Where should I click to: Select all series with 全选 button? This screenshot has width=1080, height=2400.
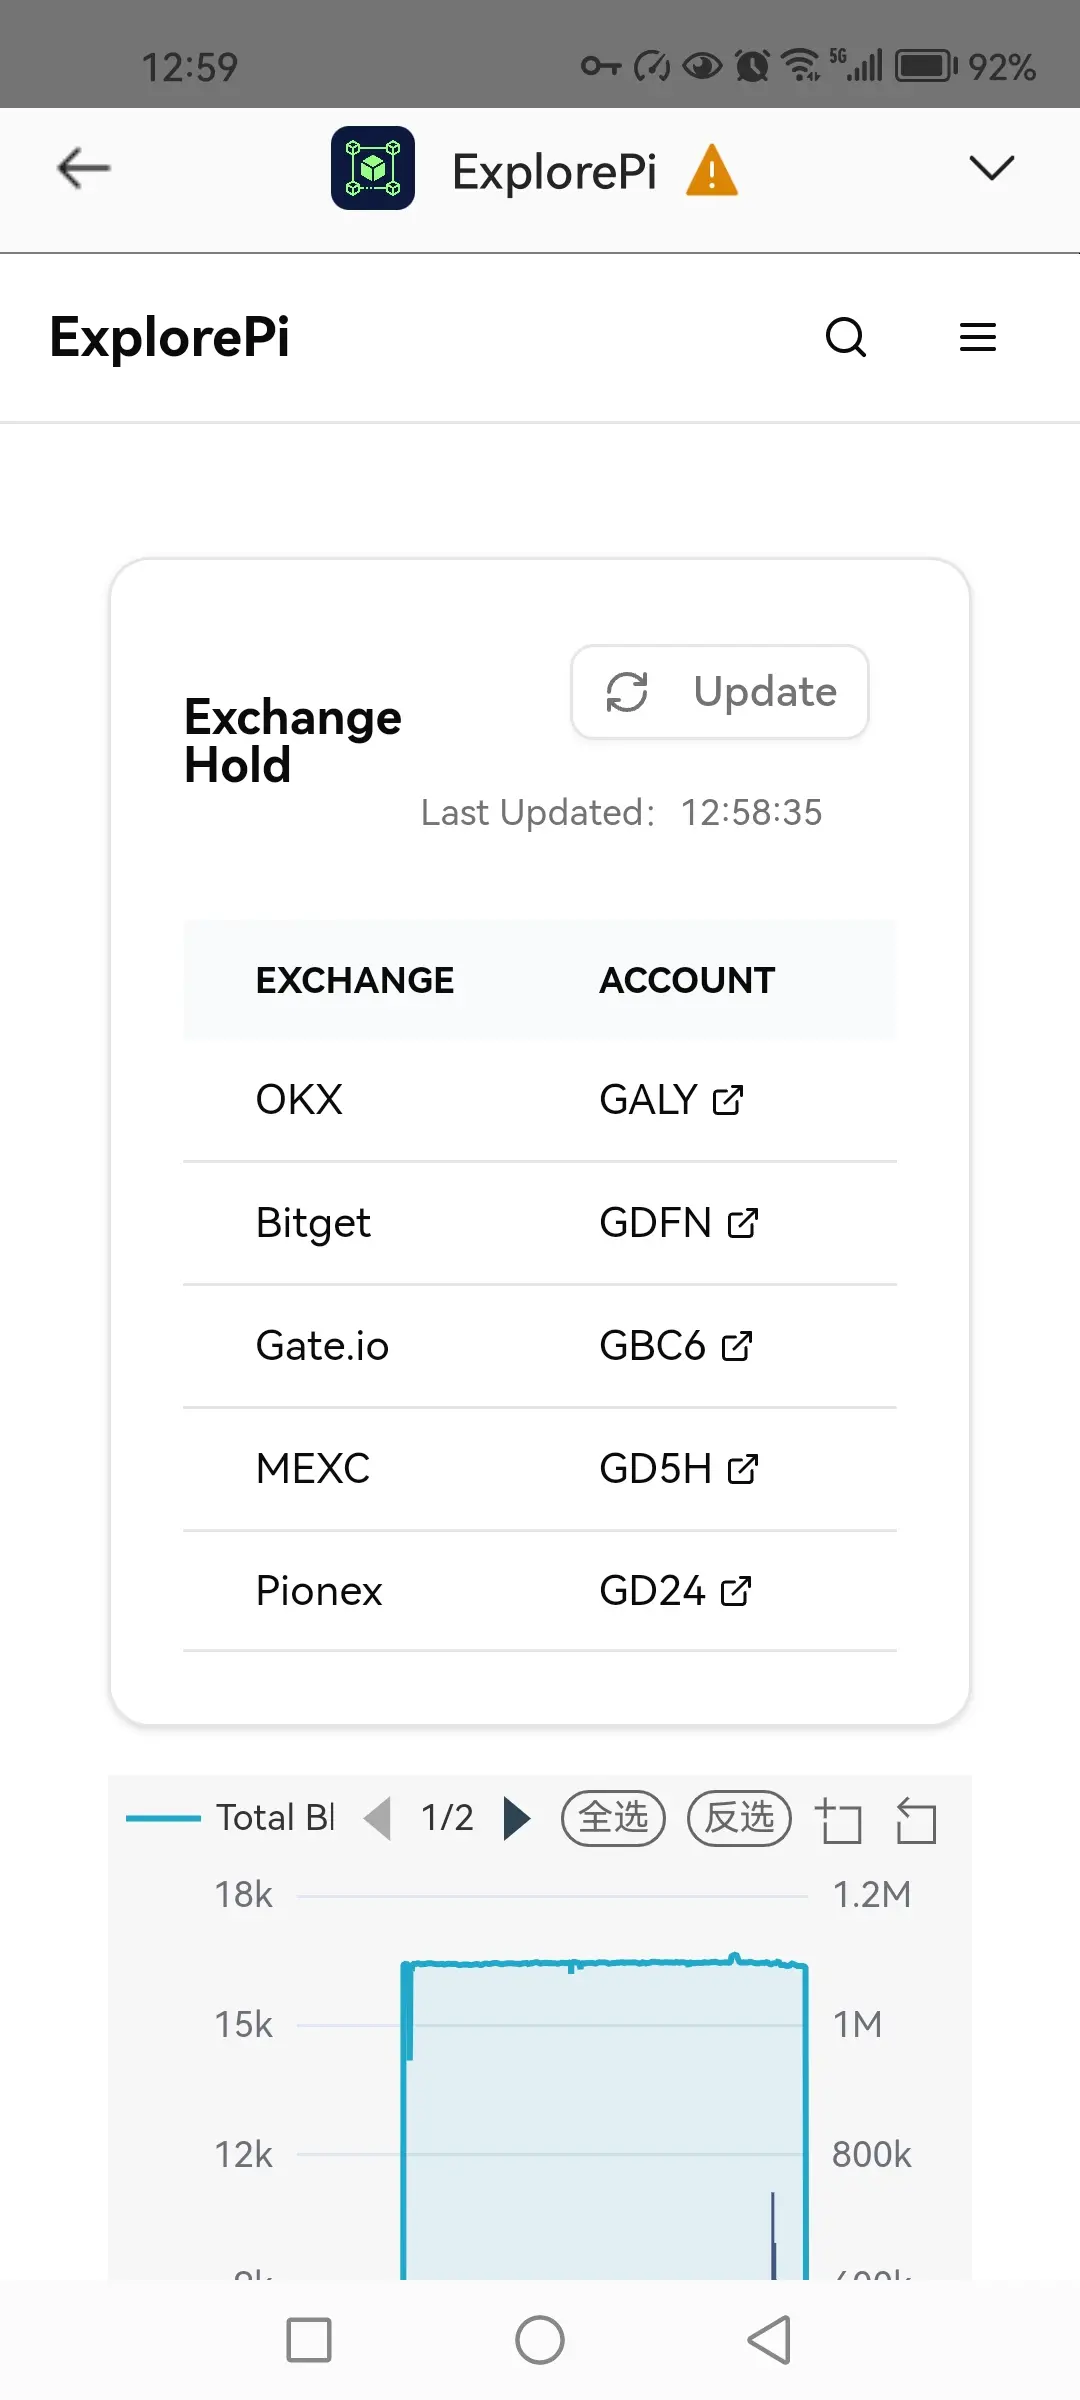pyautogui.click(x=613, y=1818)
